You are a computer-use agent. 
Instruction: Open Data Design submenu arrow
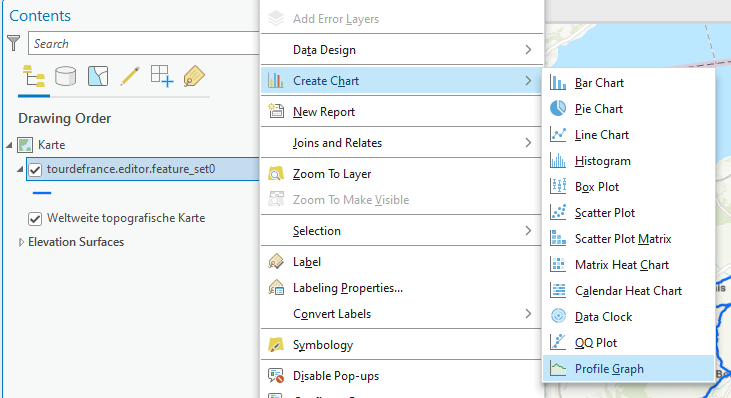[x=528, y=49]
